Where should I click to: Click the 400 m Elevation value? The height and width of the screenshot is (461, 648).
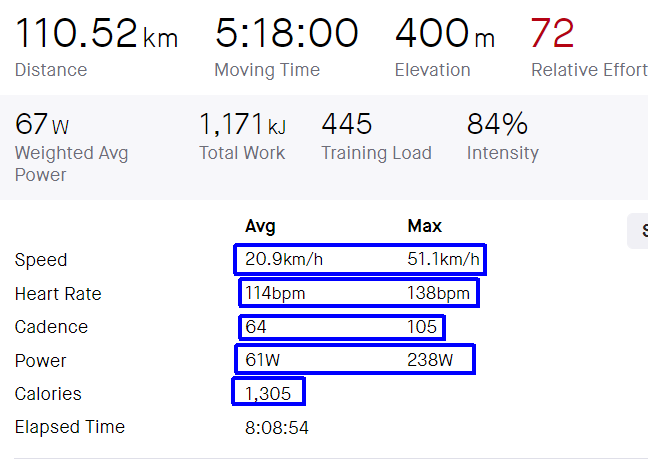pos(444,34)
